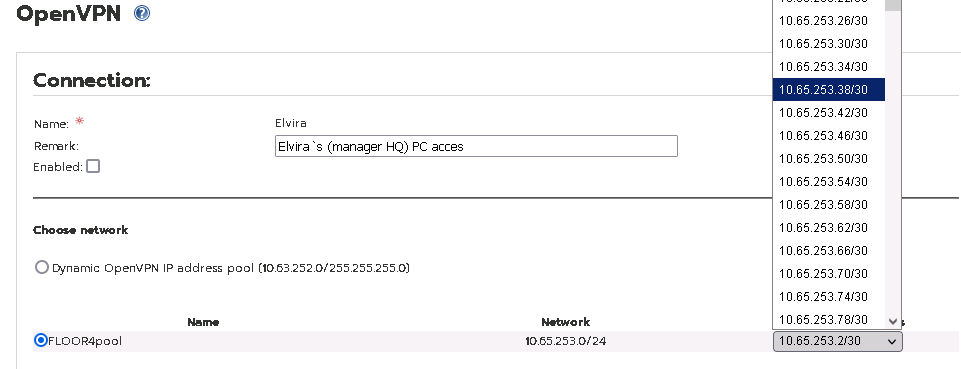Choose the 10.65.253.78/30 option
Image resolution: width=961 pixels, height=369 pixels.
pos(829,319)
